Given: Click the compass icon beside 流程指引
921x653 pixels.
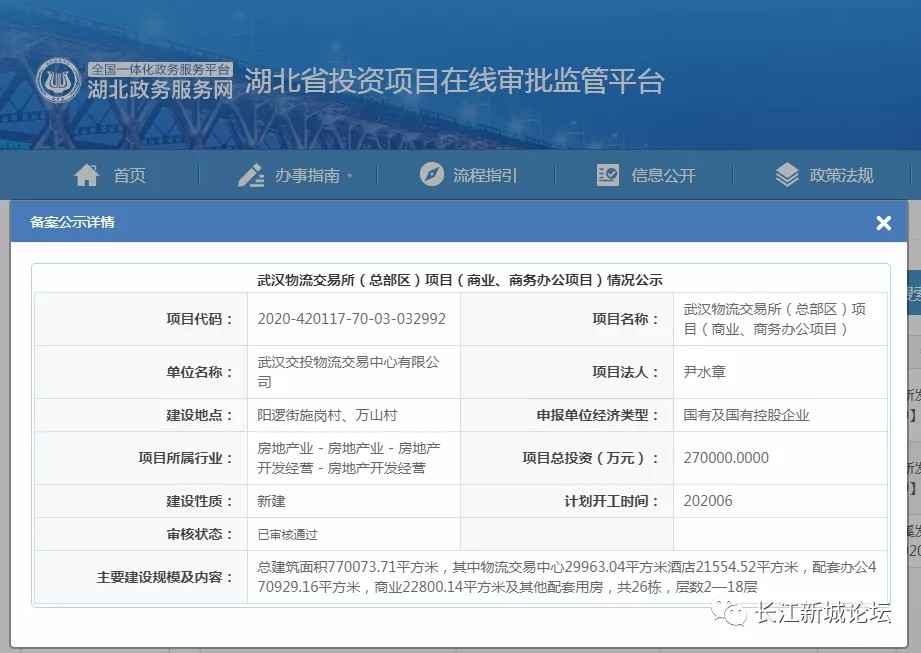Looking at the screenshot, I should [432, 174].
